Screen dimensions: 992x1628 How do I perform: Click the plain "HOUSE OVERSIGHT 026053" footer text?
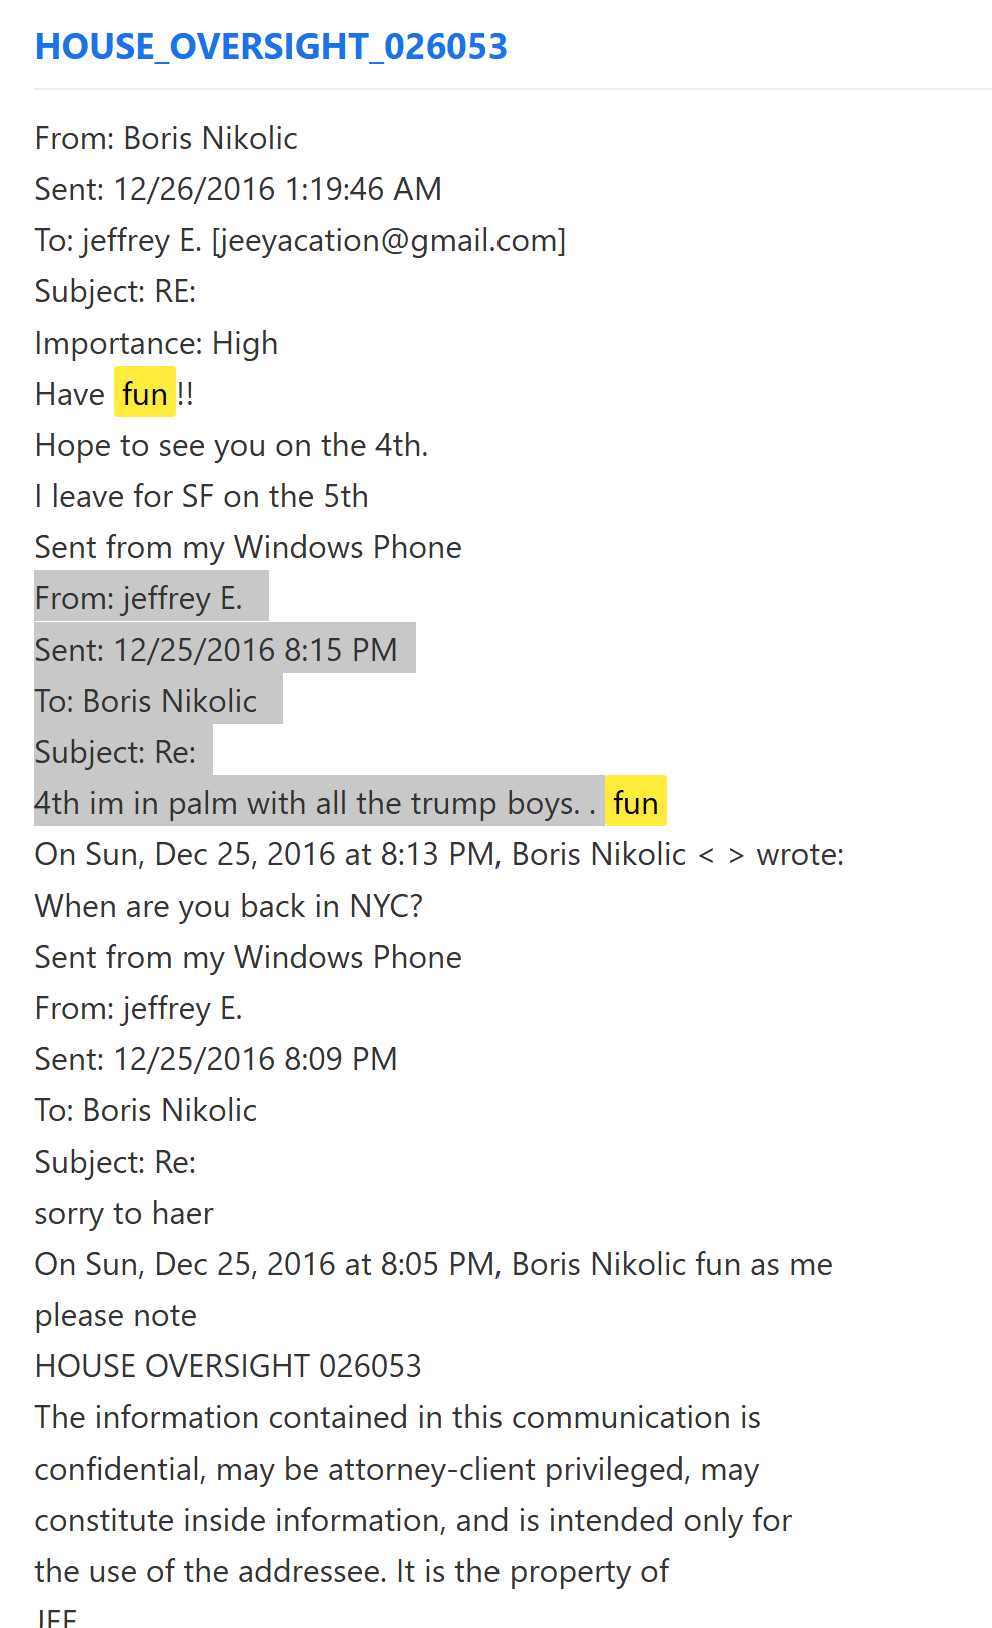228,1366
